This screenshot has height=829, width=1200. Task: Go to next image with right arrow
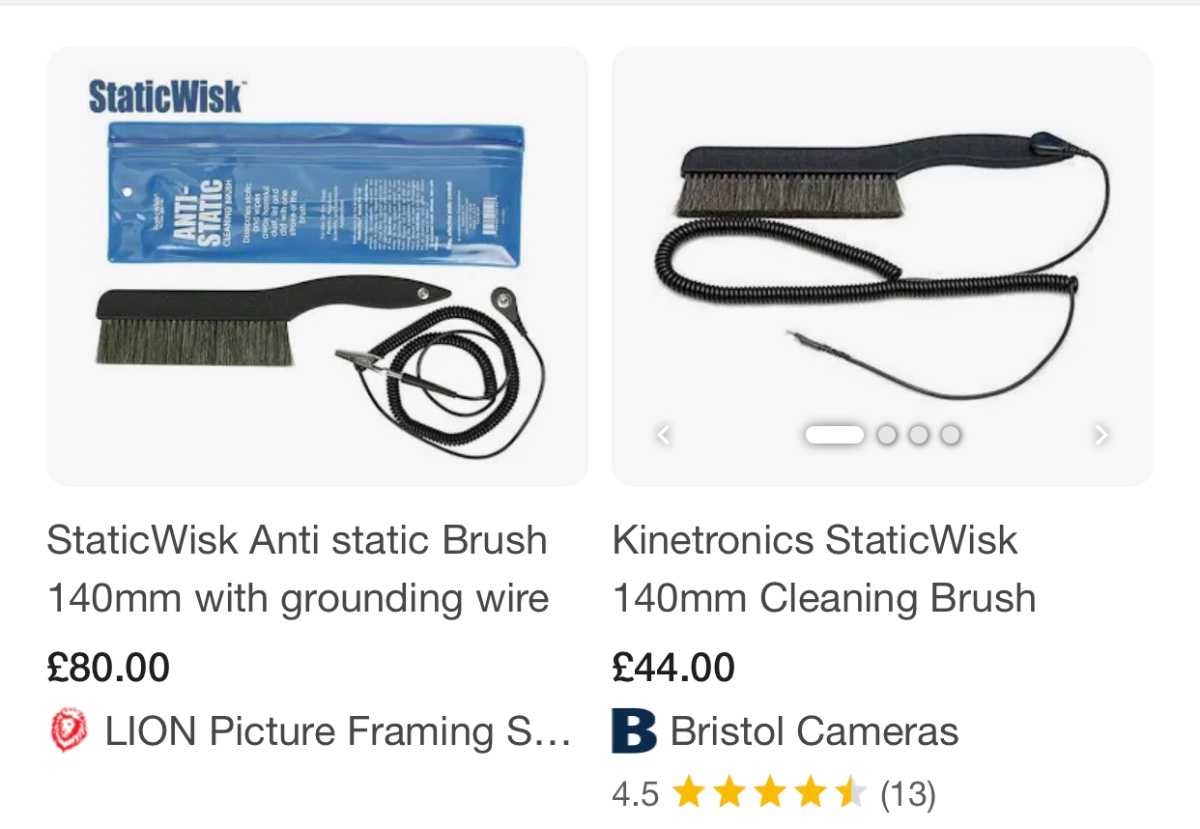tap(1101, 434)
